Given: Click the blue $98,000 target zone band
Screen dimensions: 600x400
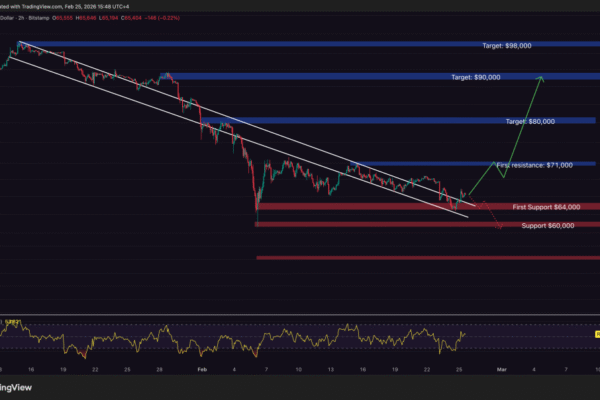Looking at the screenshot, I should [x=300, y=44].
